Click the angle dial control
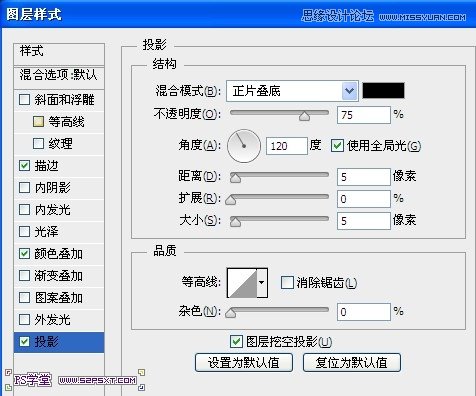This screenshot has height=396, width=476. [x=244, y=146]
